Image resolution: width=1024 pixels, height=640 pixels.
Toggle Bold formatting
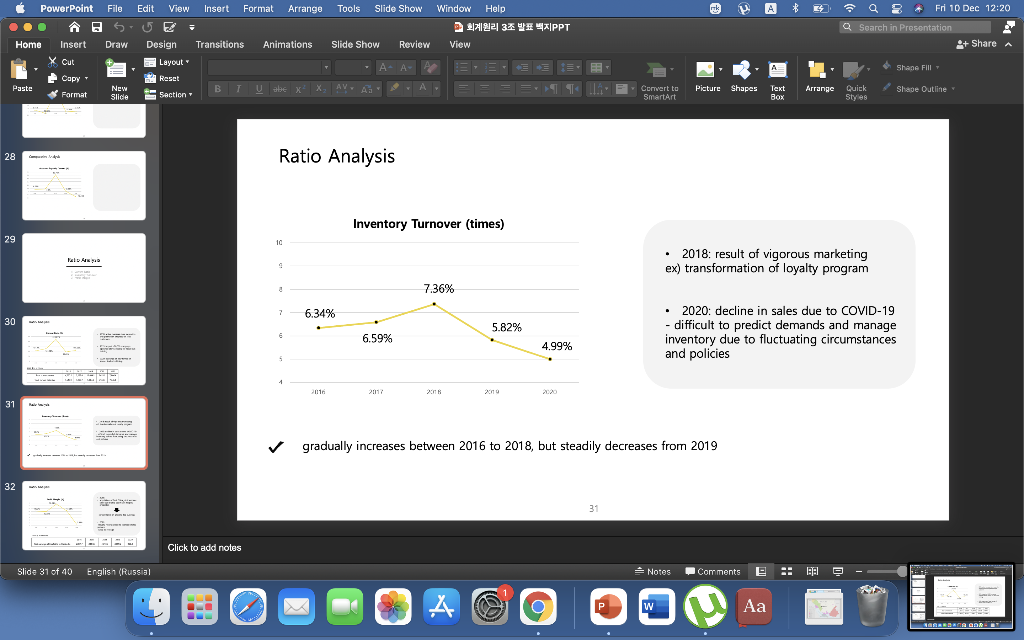tap(217, 89)
